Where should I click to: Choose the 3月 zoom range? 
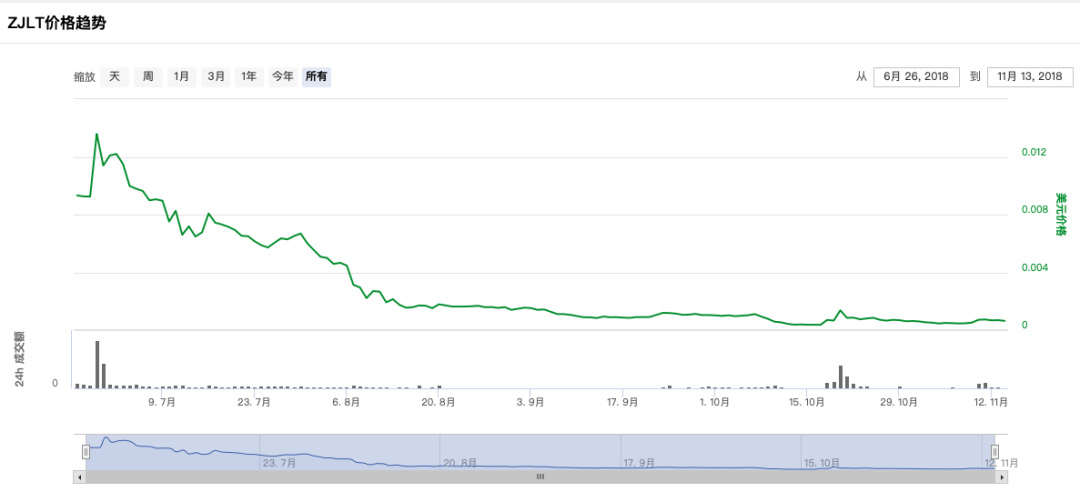[x=216, y=77]
